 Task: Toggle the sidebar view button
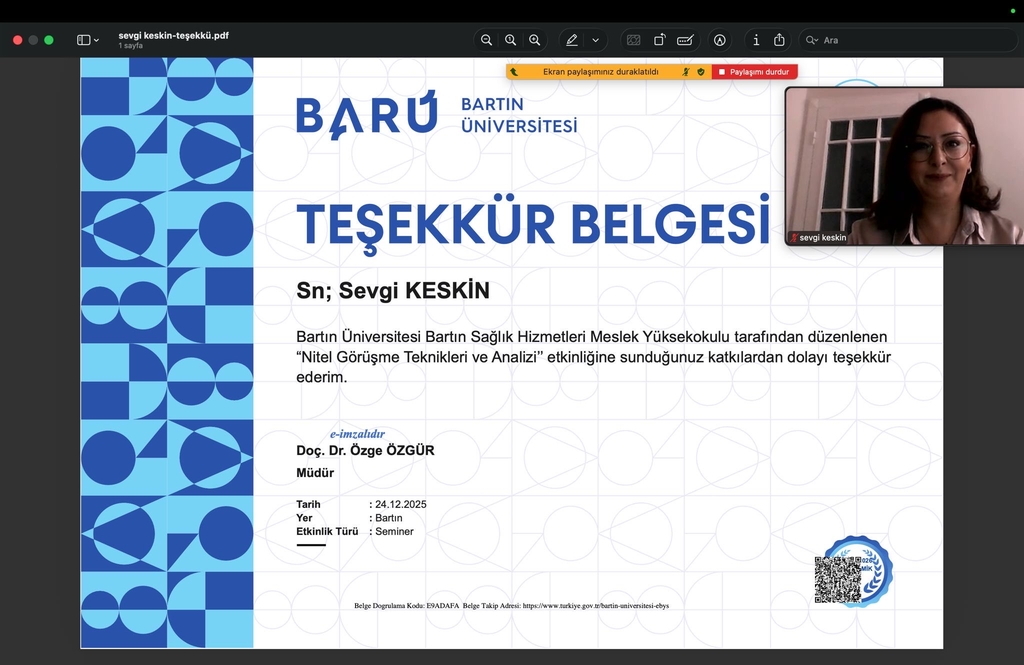click(83, 40)
